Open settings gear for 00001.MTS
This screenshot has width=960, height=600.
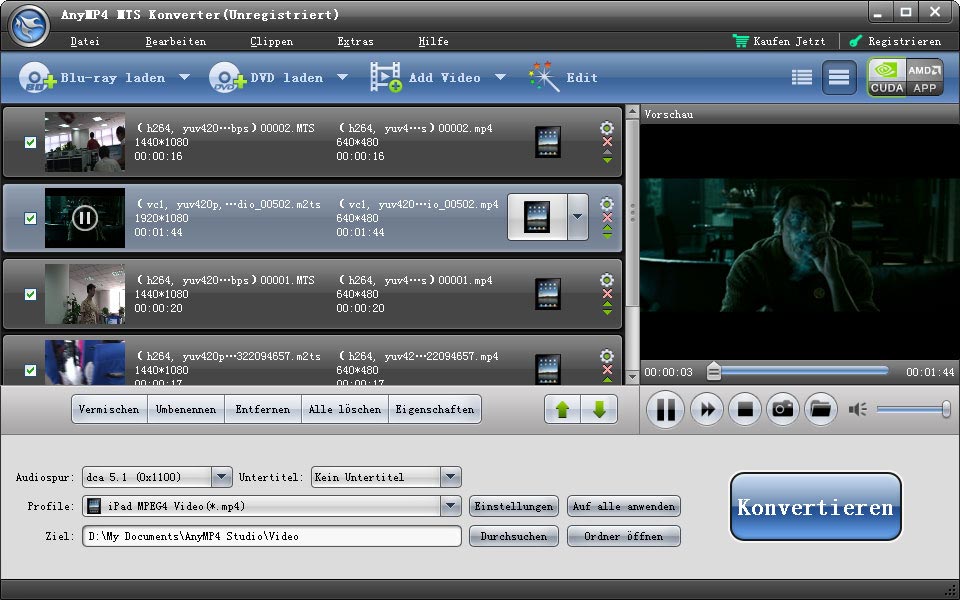[607, 280]
